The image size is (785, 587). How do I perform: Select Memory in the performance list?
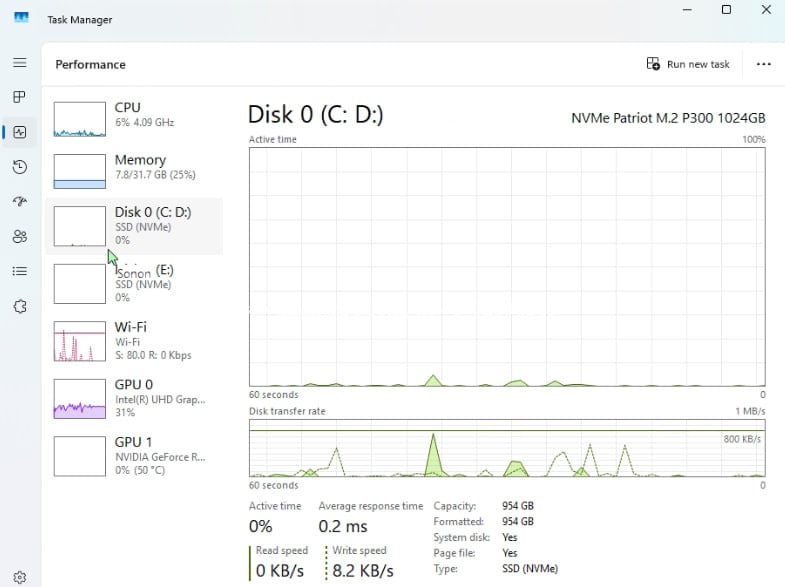click(x=134, y=169)
